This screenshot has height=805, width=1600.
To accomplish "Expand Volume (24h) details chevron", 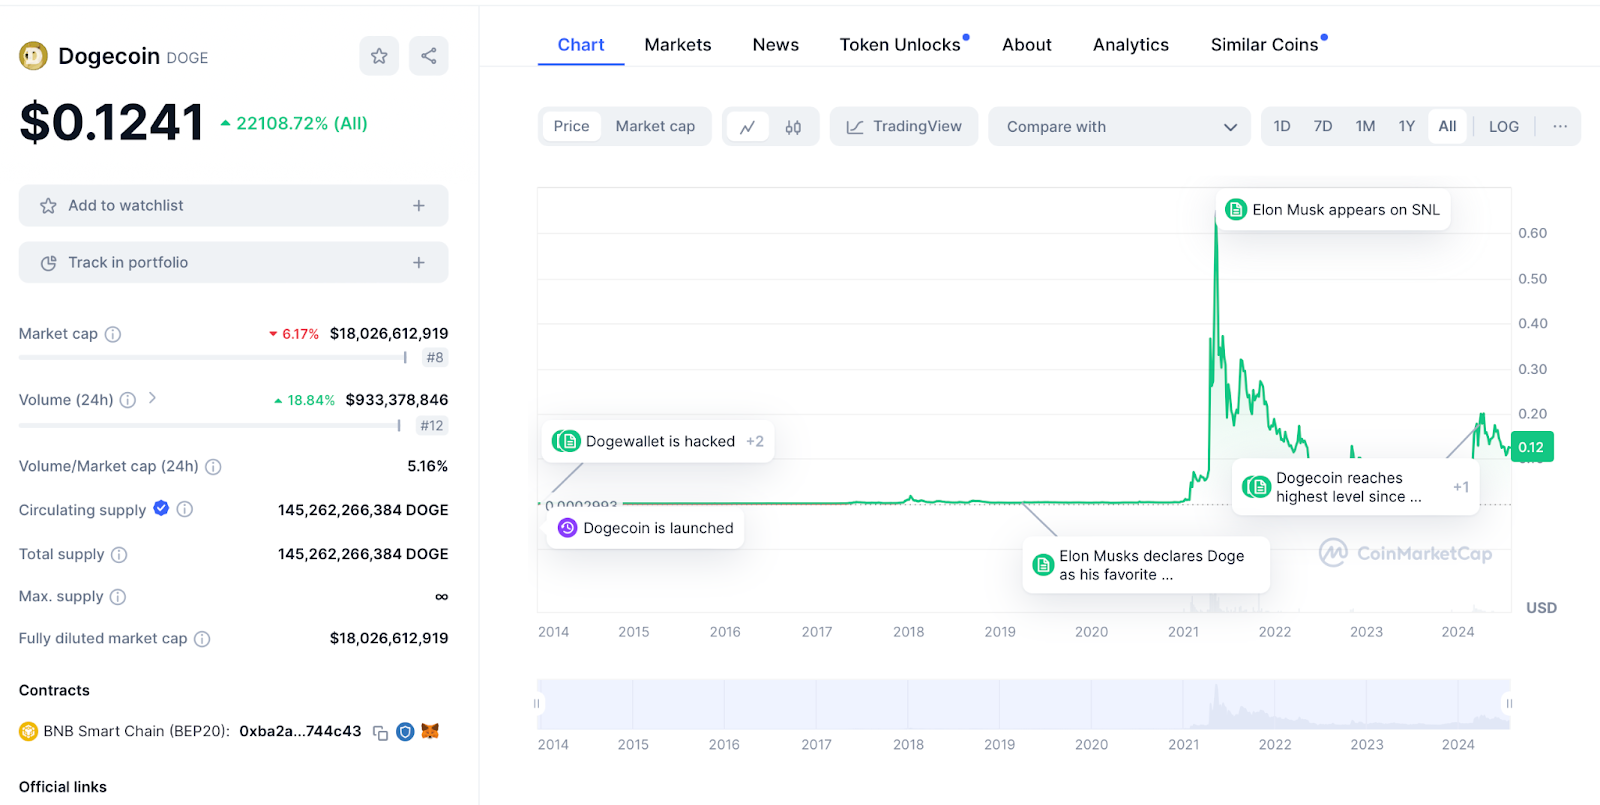I will [x=152, y=398].
